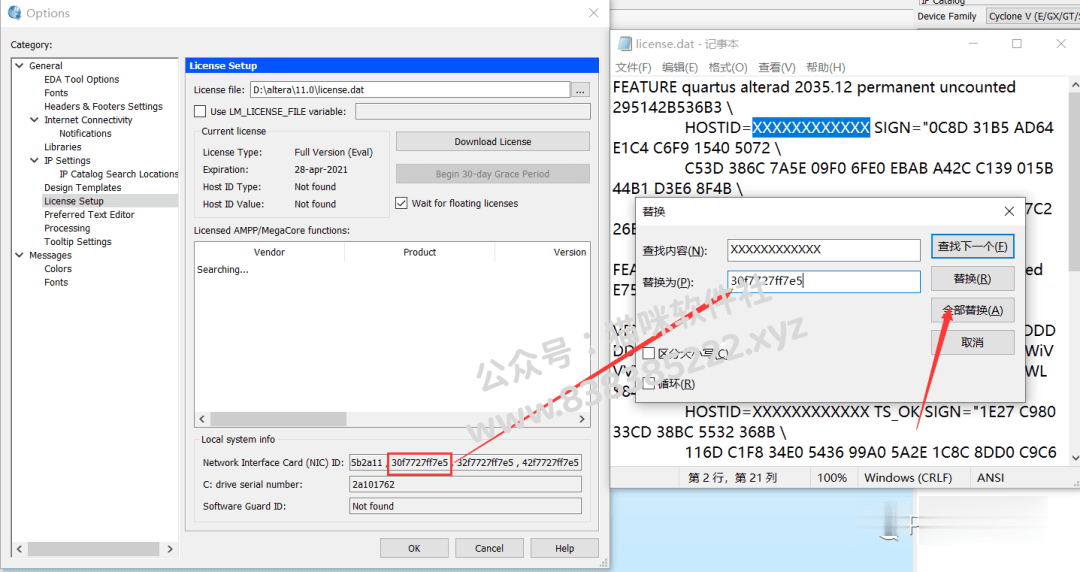This screenshot has height=572, width=1080.
Task: Click the License file path field
Action: click(410, 90)
